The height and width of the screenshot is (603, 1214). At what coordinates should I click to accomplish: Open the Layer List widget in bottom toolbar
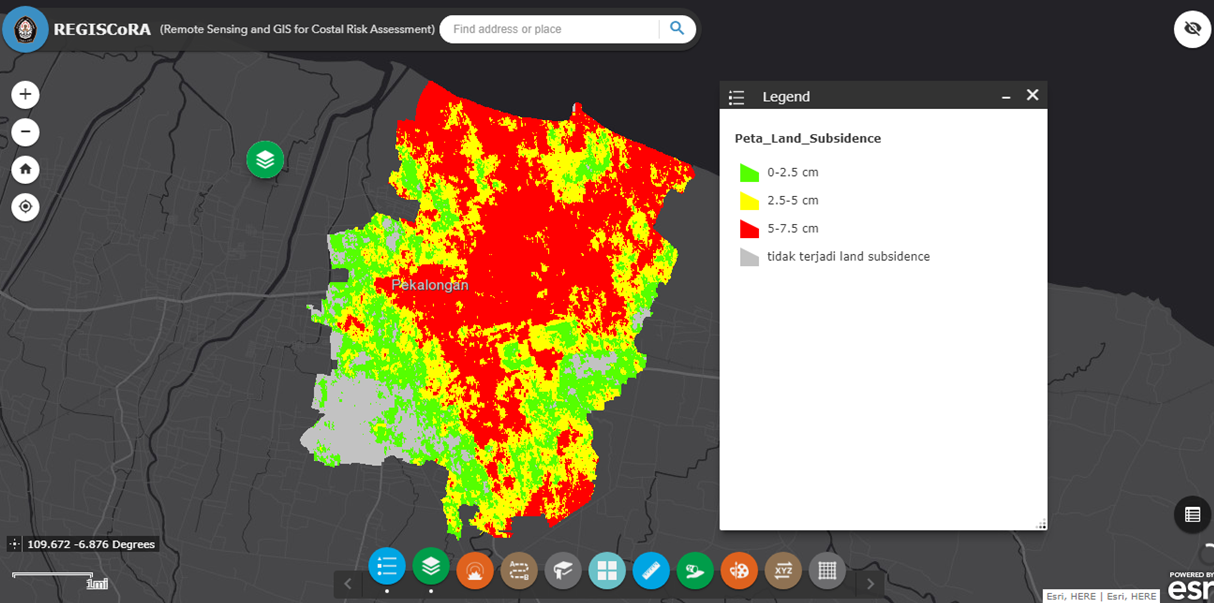pyautogui.click(x=431, y=566)
